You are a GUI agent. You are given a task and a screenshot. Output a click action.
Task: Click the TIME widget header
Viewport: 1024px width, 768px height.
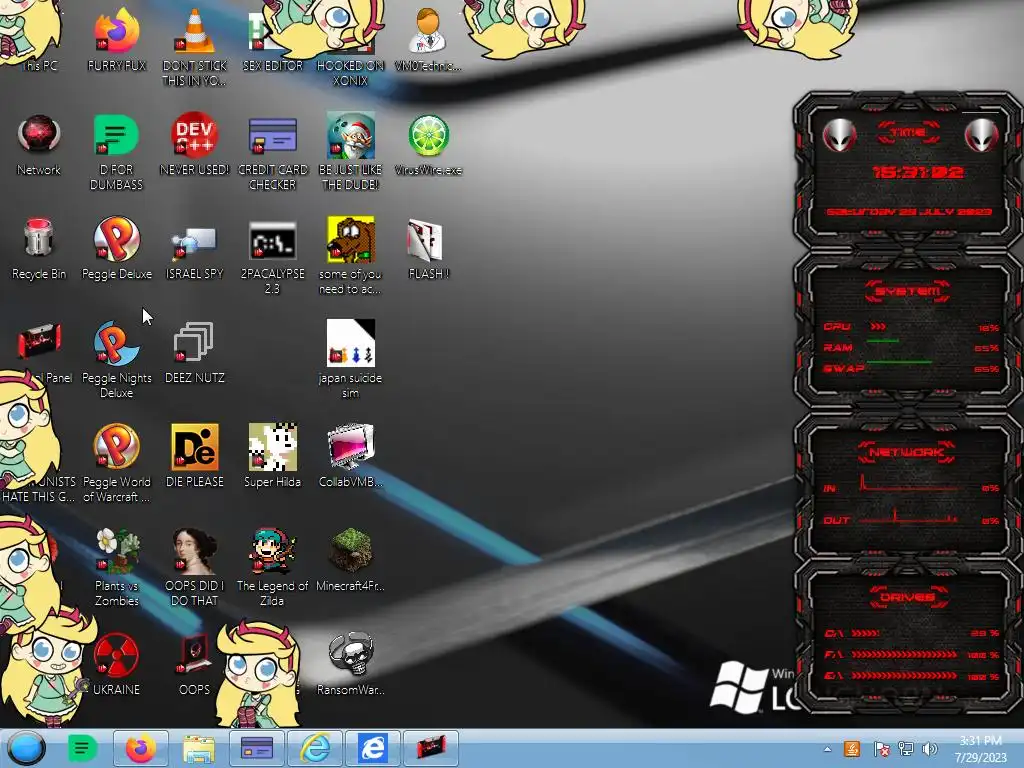(908, 133)
